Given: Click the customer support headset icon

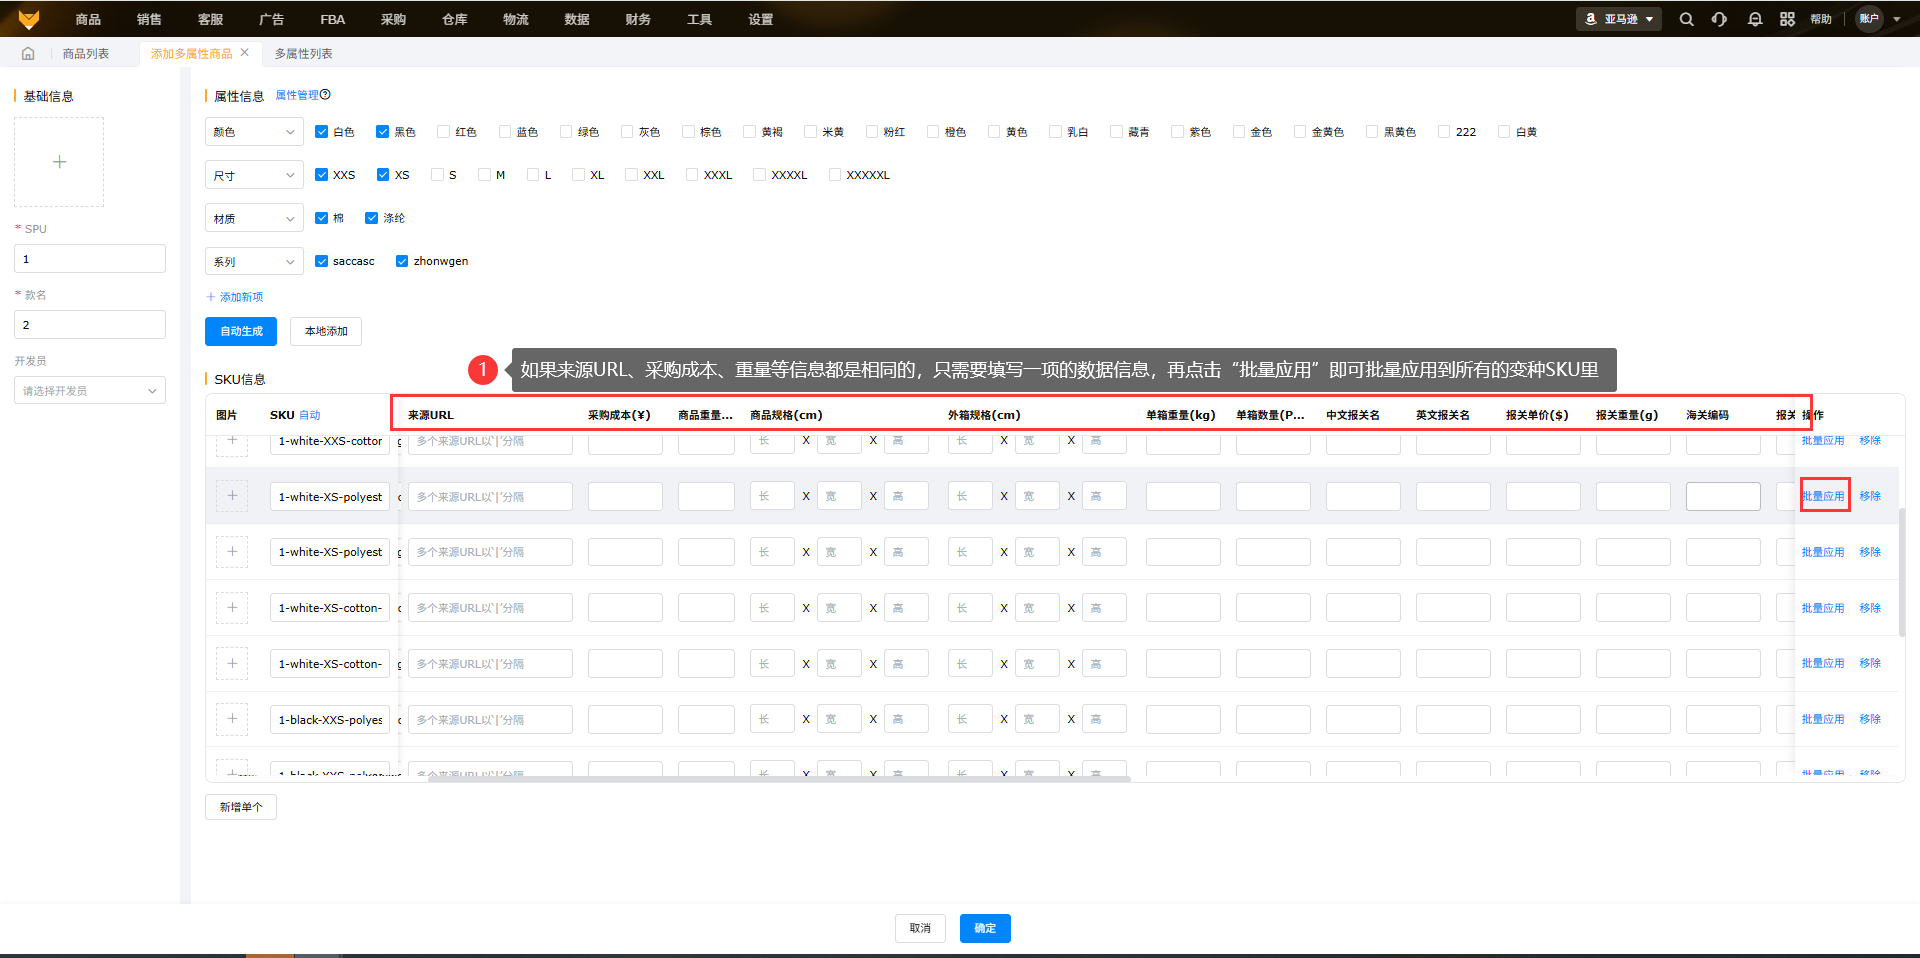Looking at the screenshot, I should [1719, 19].
